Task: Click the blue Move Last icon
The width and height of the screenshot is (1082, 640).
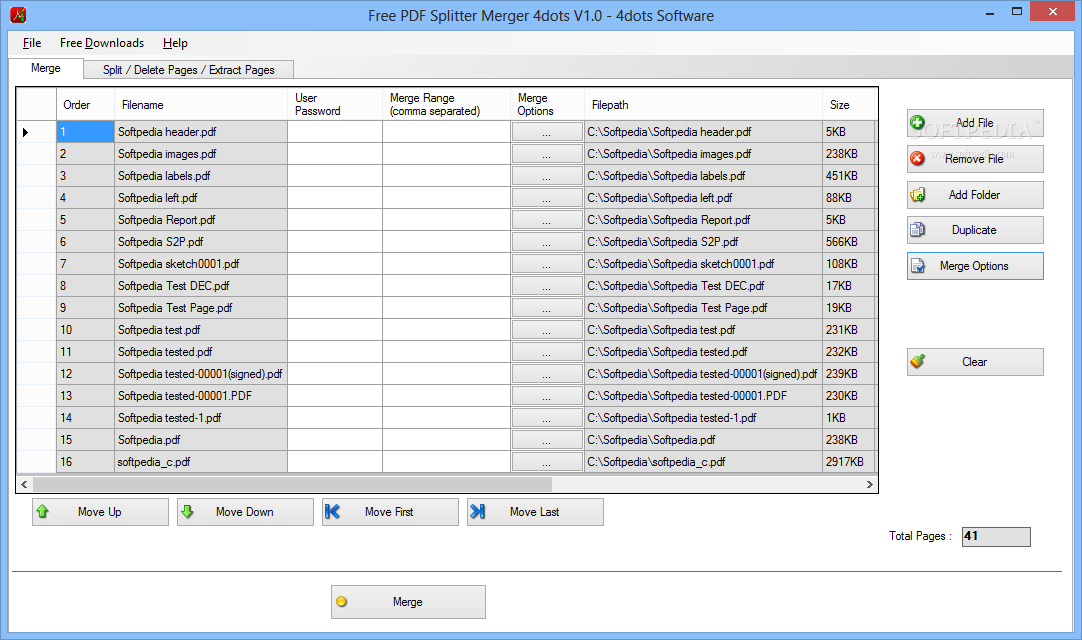Action: tap(478, 512)
